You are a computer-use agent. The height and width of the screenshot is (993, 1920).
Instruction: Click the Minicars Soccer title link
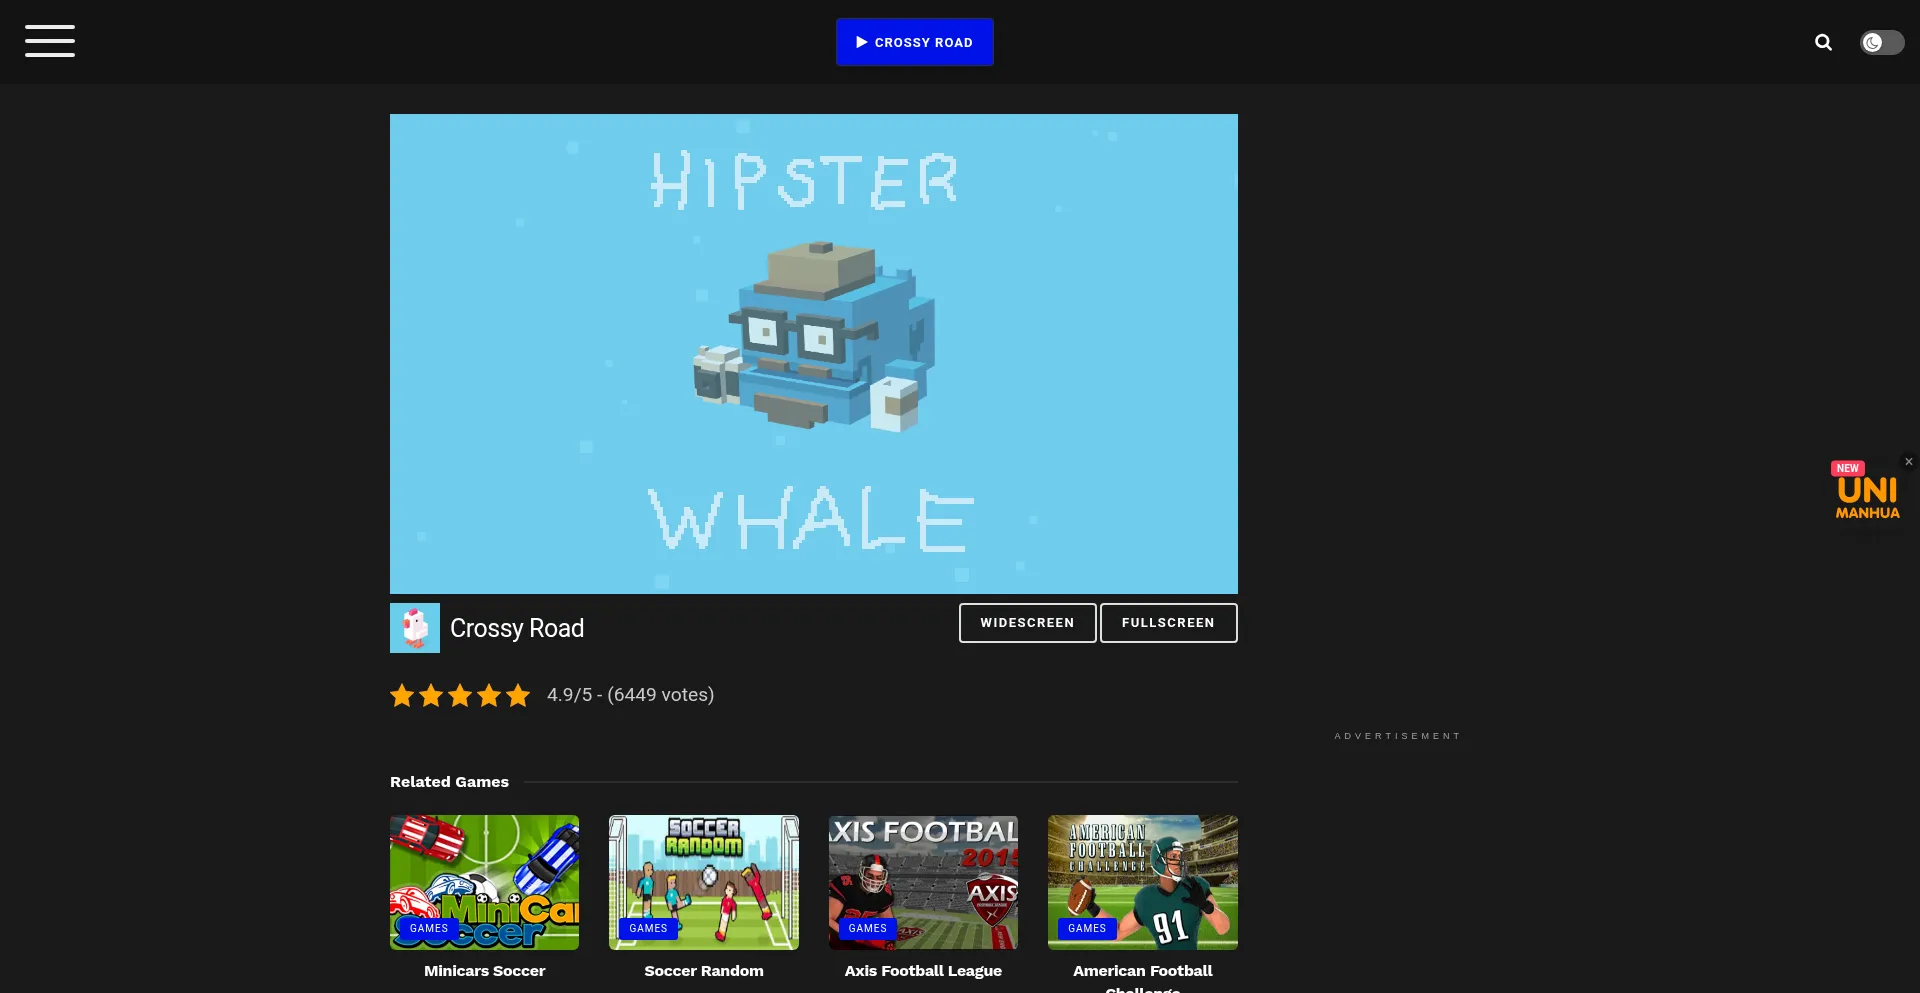tap(484, 971)
